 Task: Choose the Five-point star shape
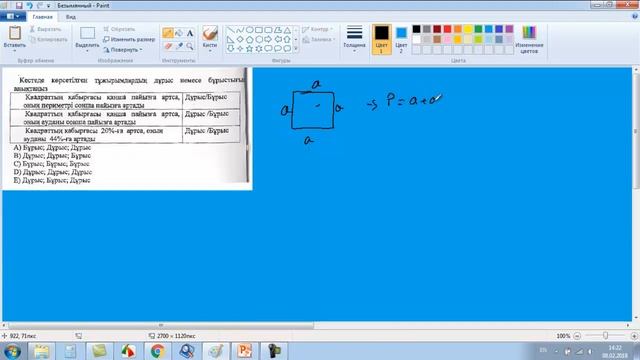[x=249, y=49]
